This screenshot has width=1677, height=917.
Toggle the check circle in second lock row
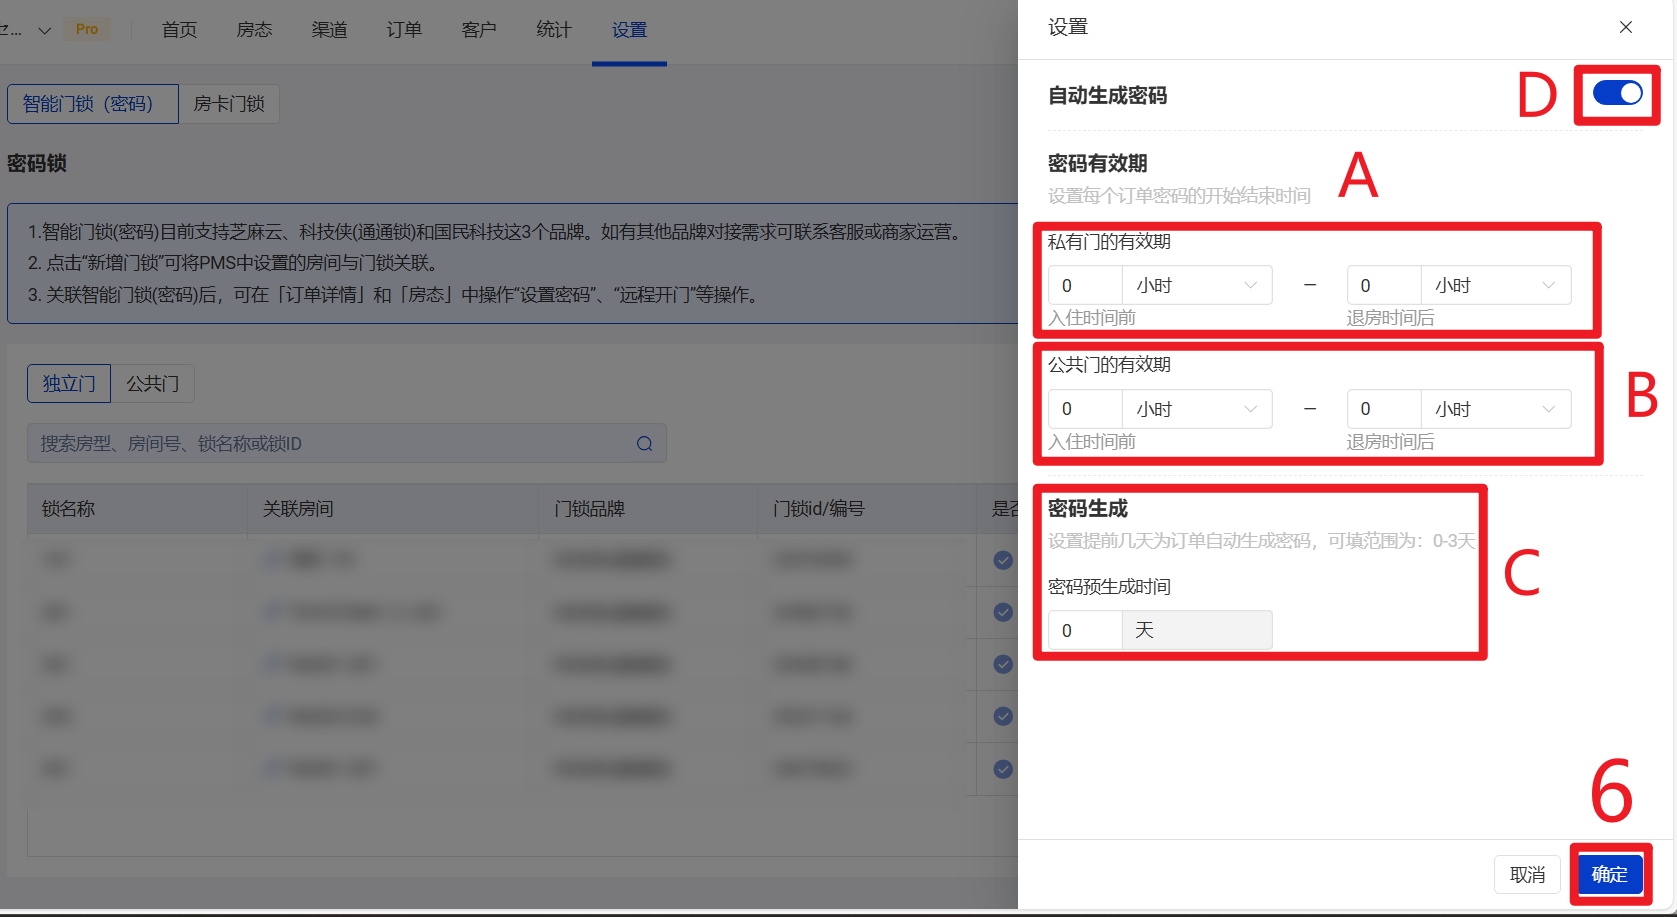(1003, 612)
